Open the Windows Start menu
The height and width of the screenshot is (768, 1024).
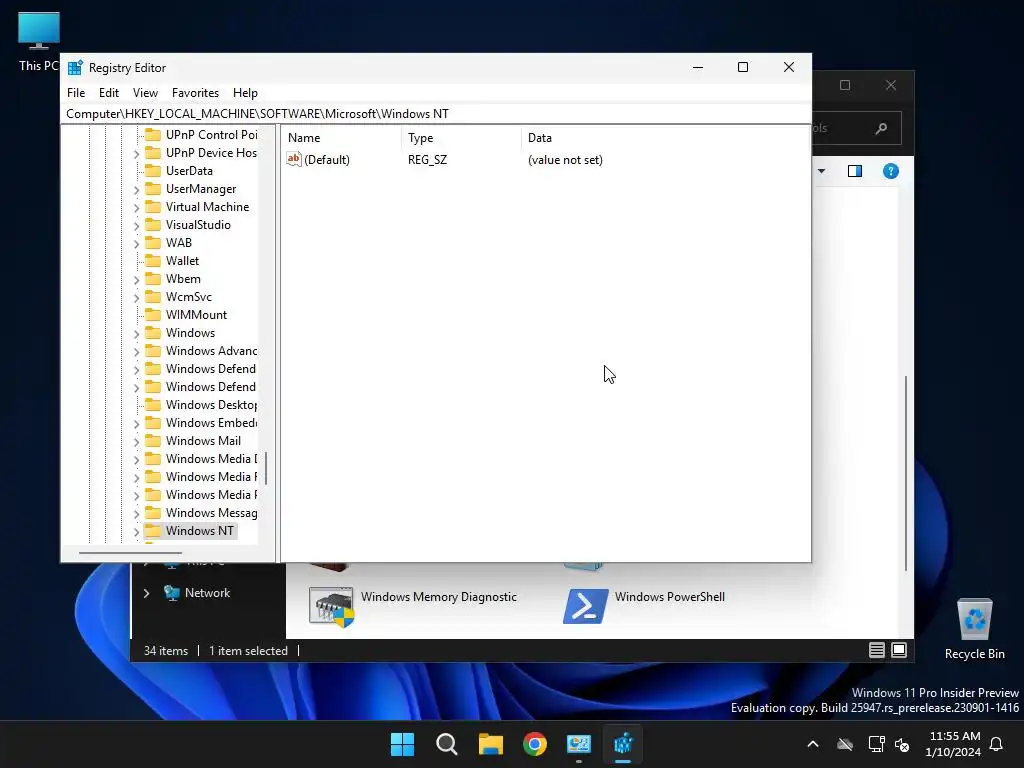(x=402, y=744)
